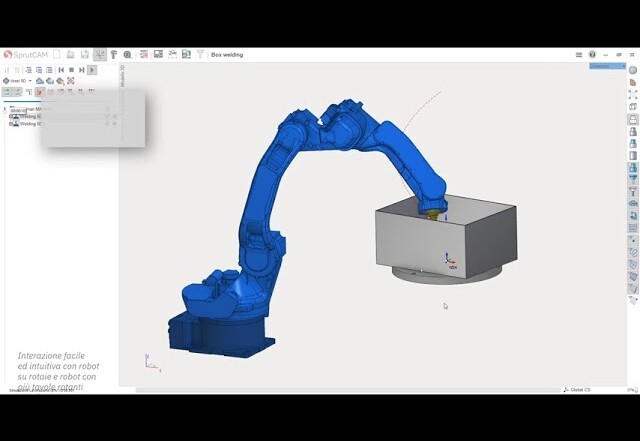Open the help question mark icon

pos(592,54)
